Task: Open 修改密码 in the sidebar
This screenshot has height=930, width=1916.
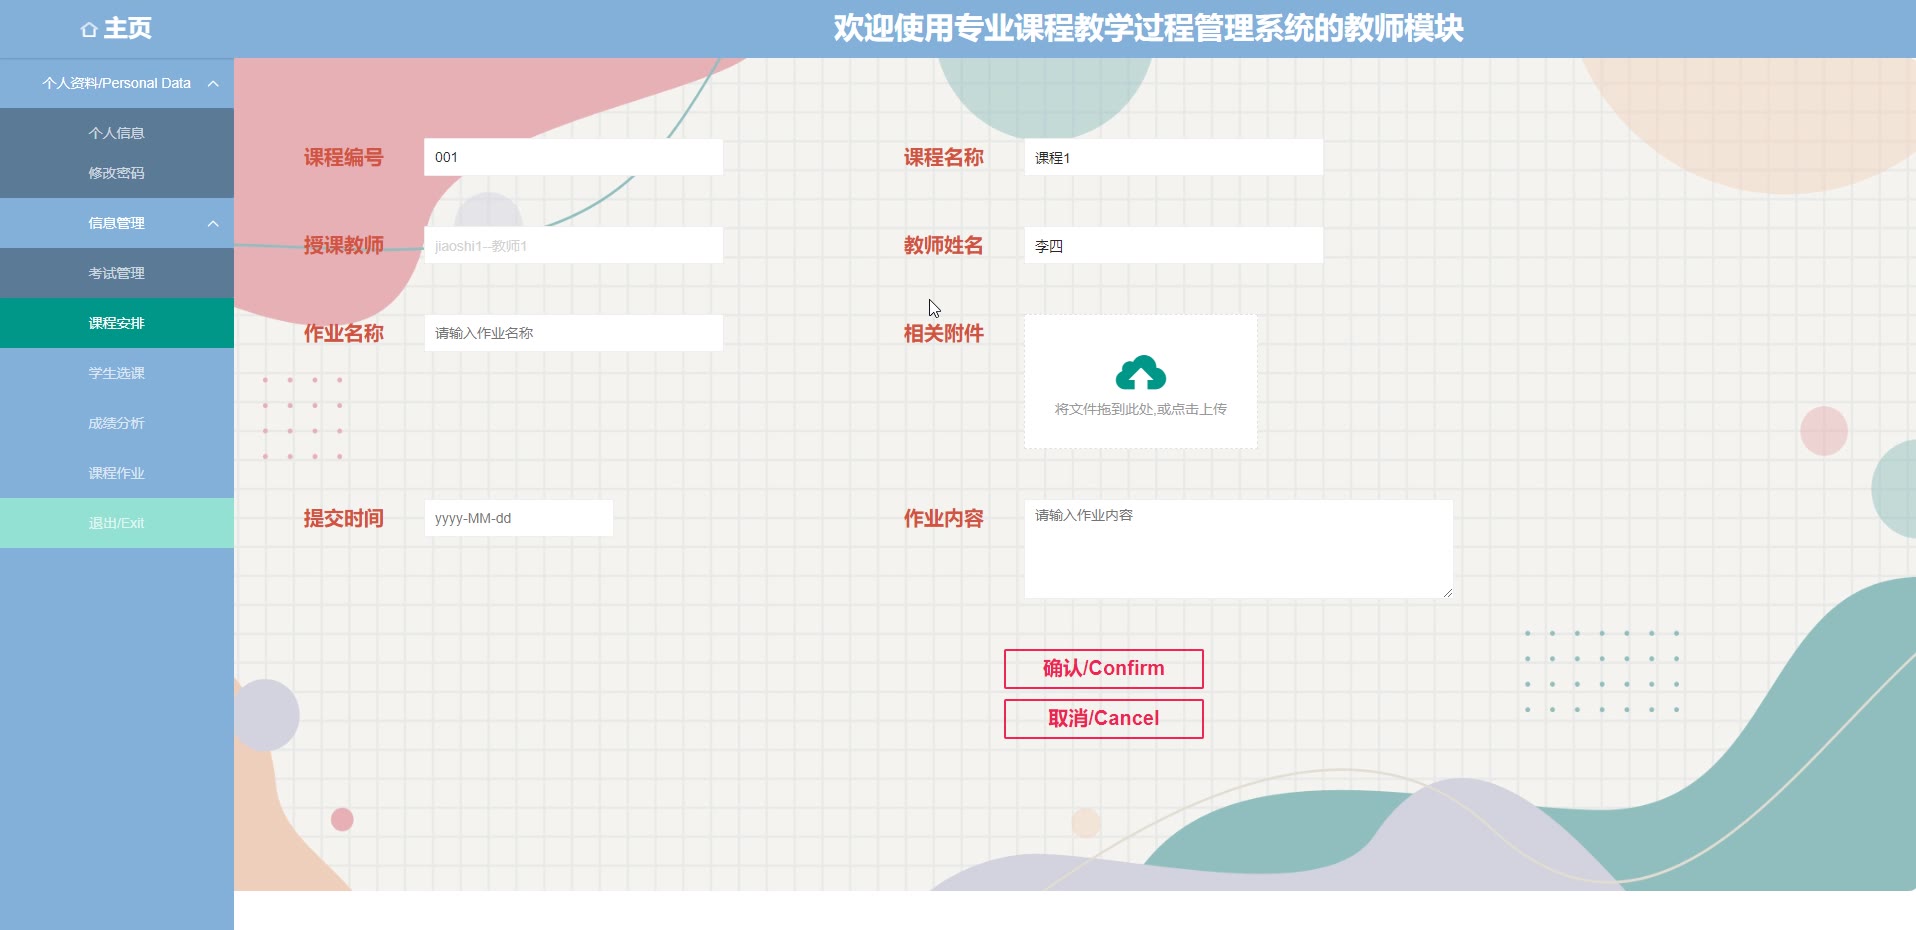Action: click(116, 173)
